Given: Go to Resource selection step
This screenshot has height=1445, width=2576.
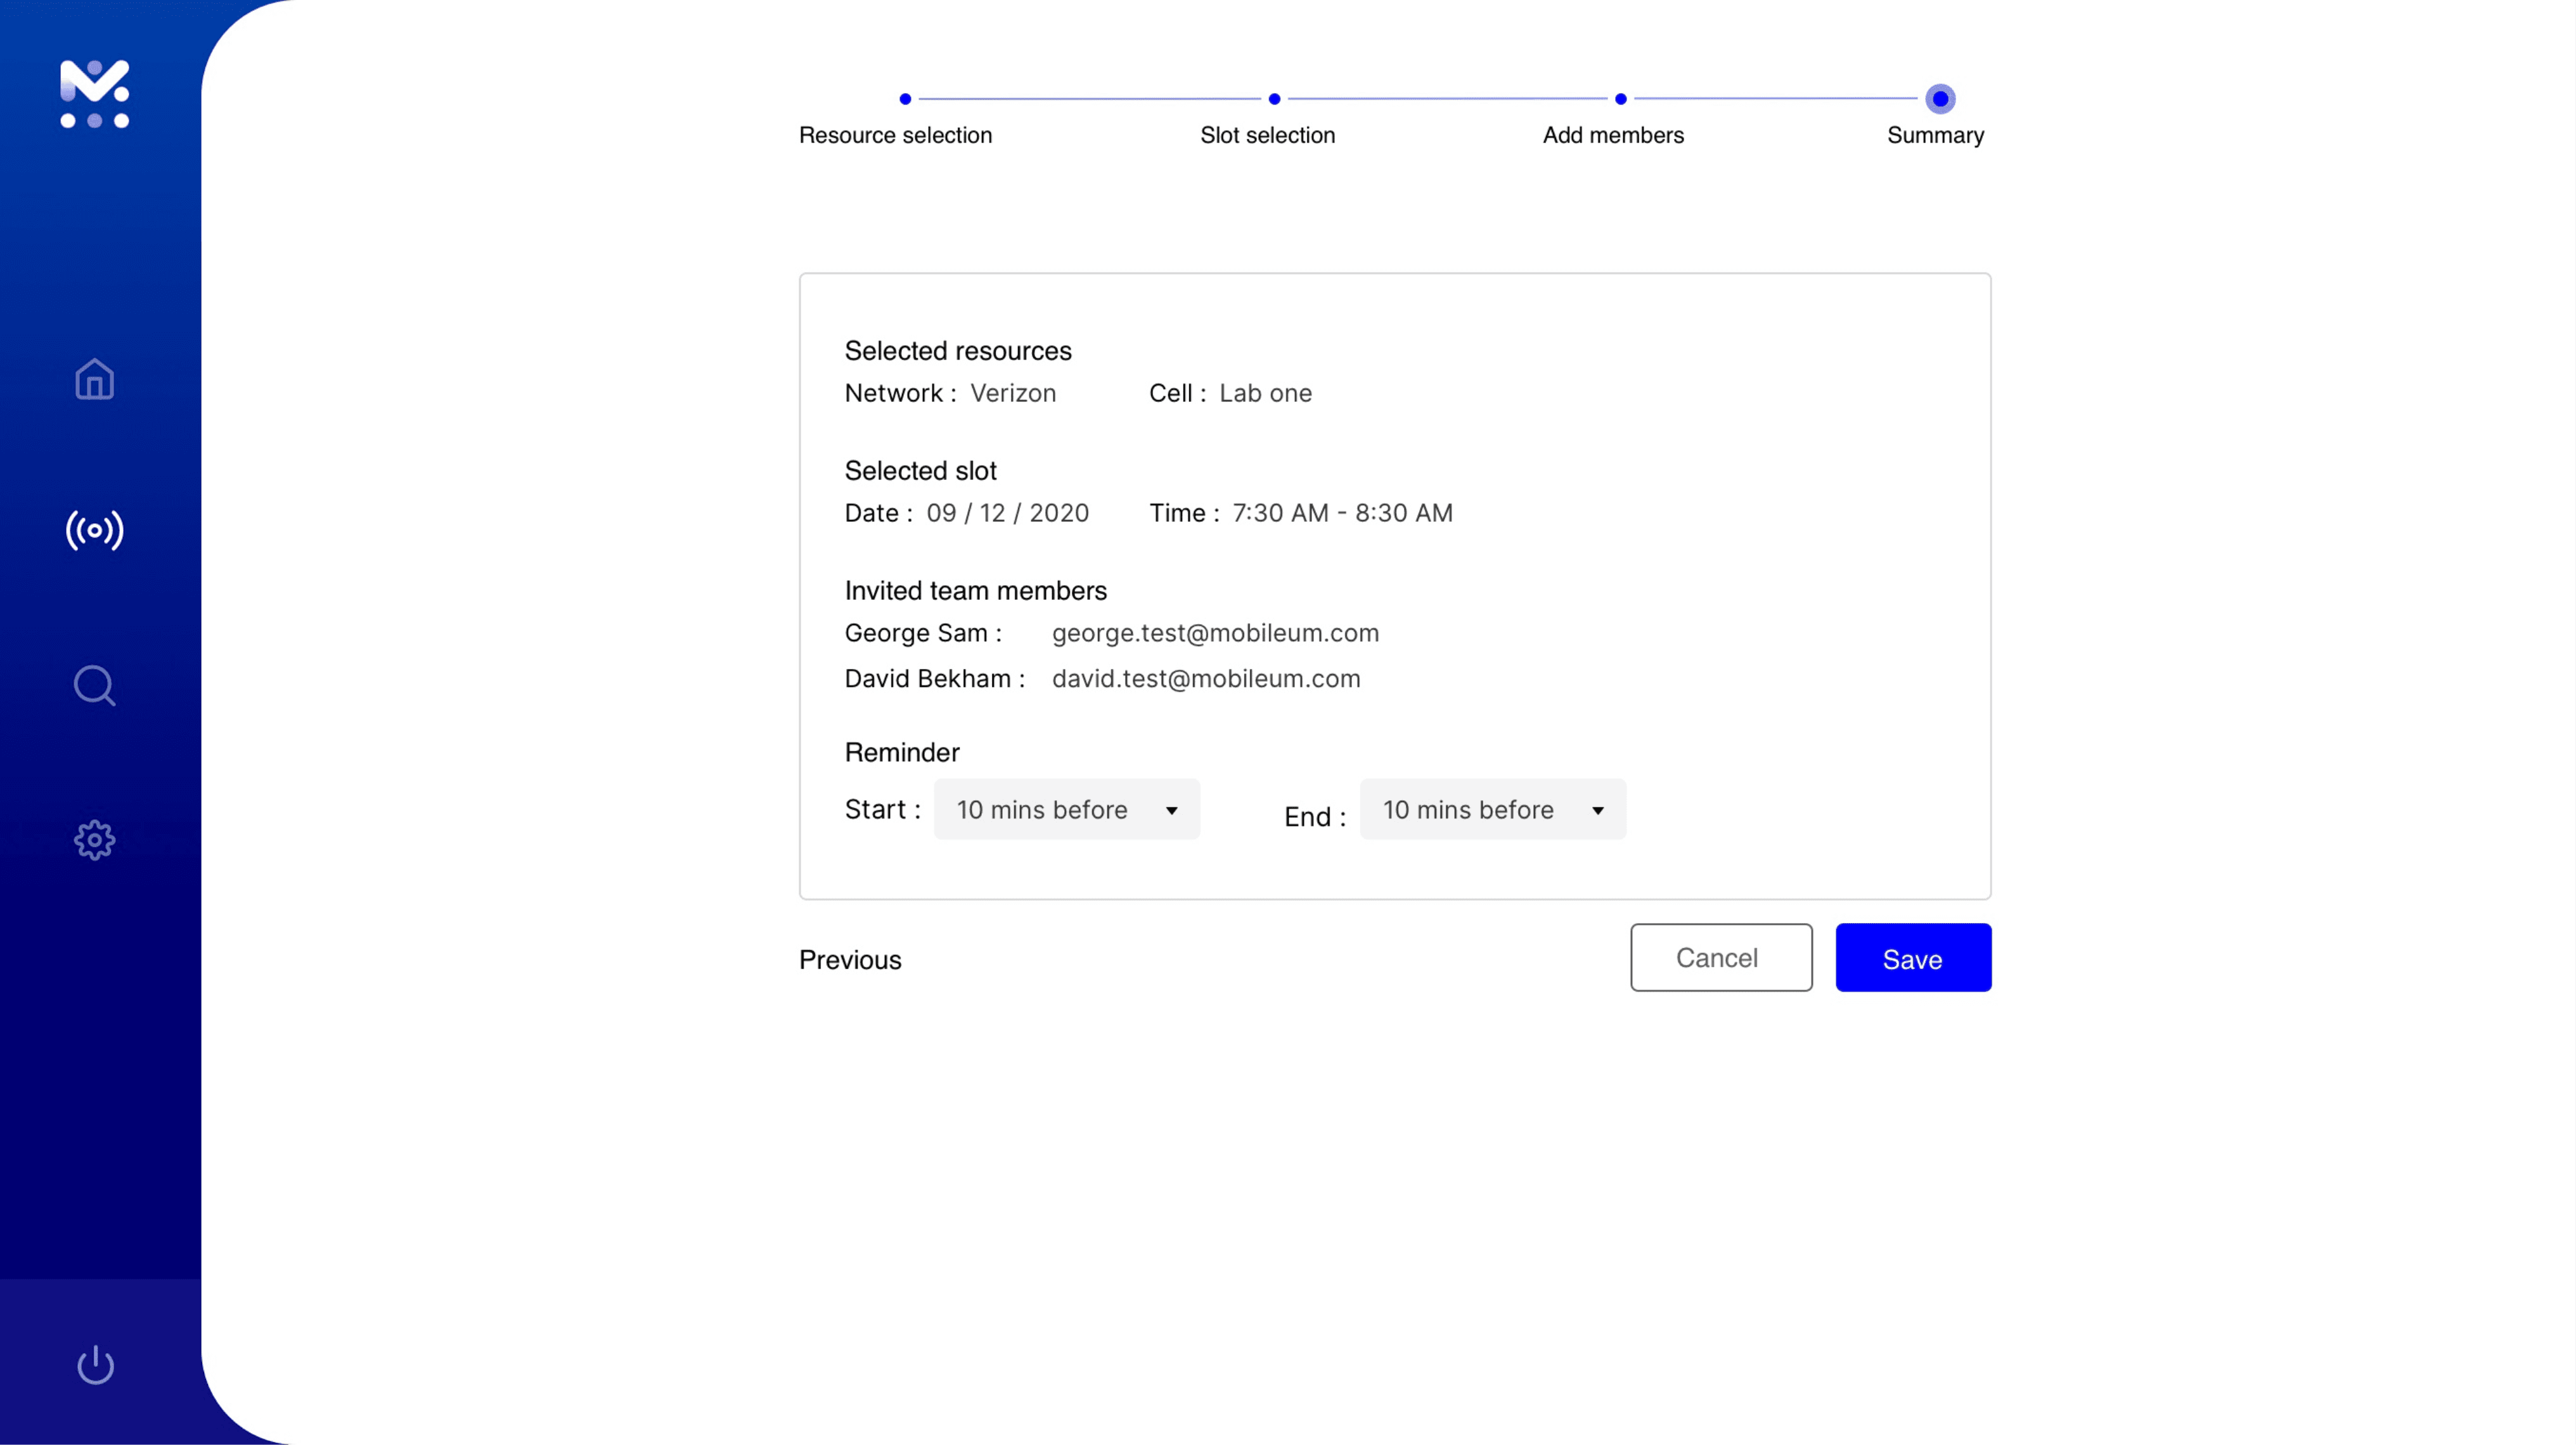Looking at the screenshot, I should pyautogui.click(x=895, y=135).
